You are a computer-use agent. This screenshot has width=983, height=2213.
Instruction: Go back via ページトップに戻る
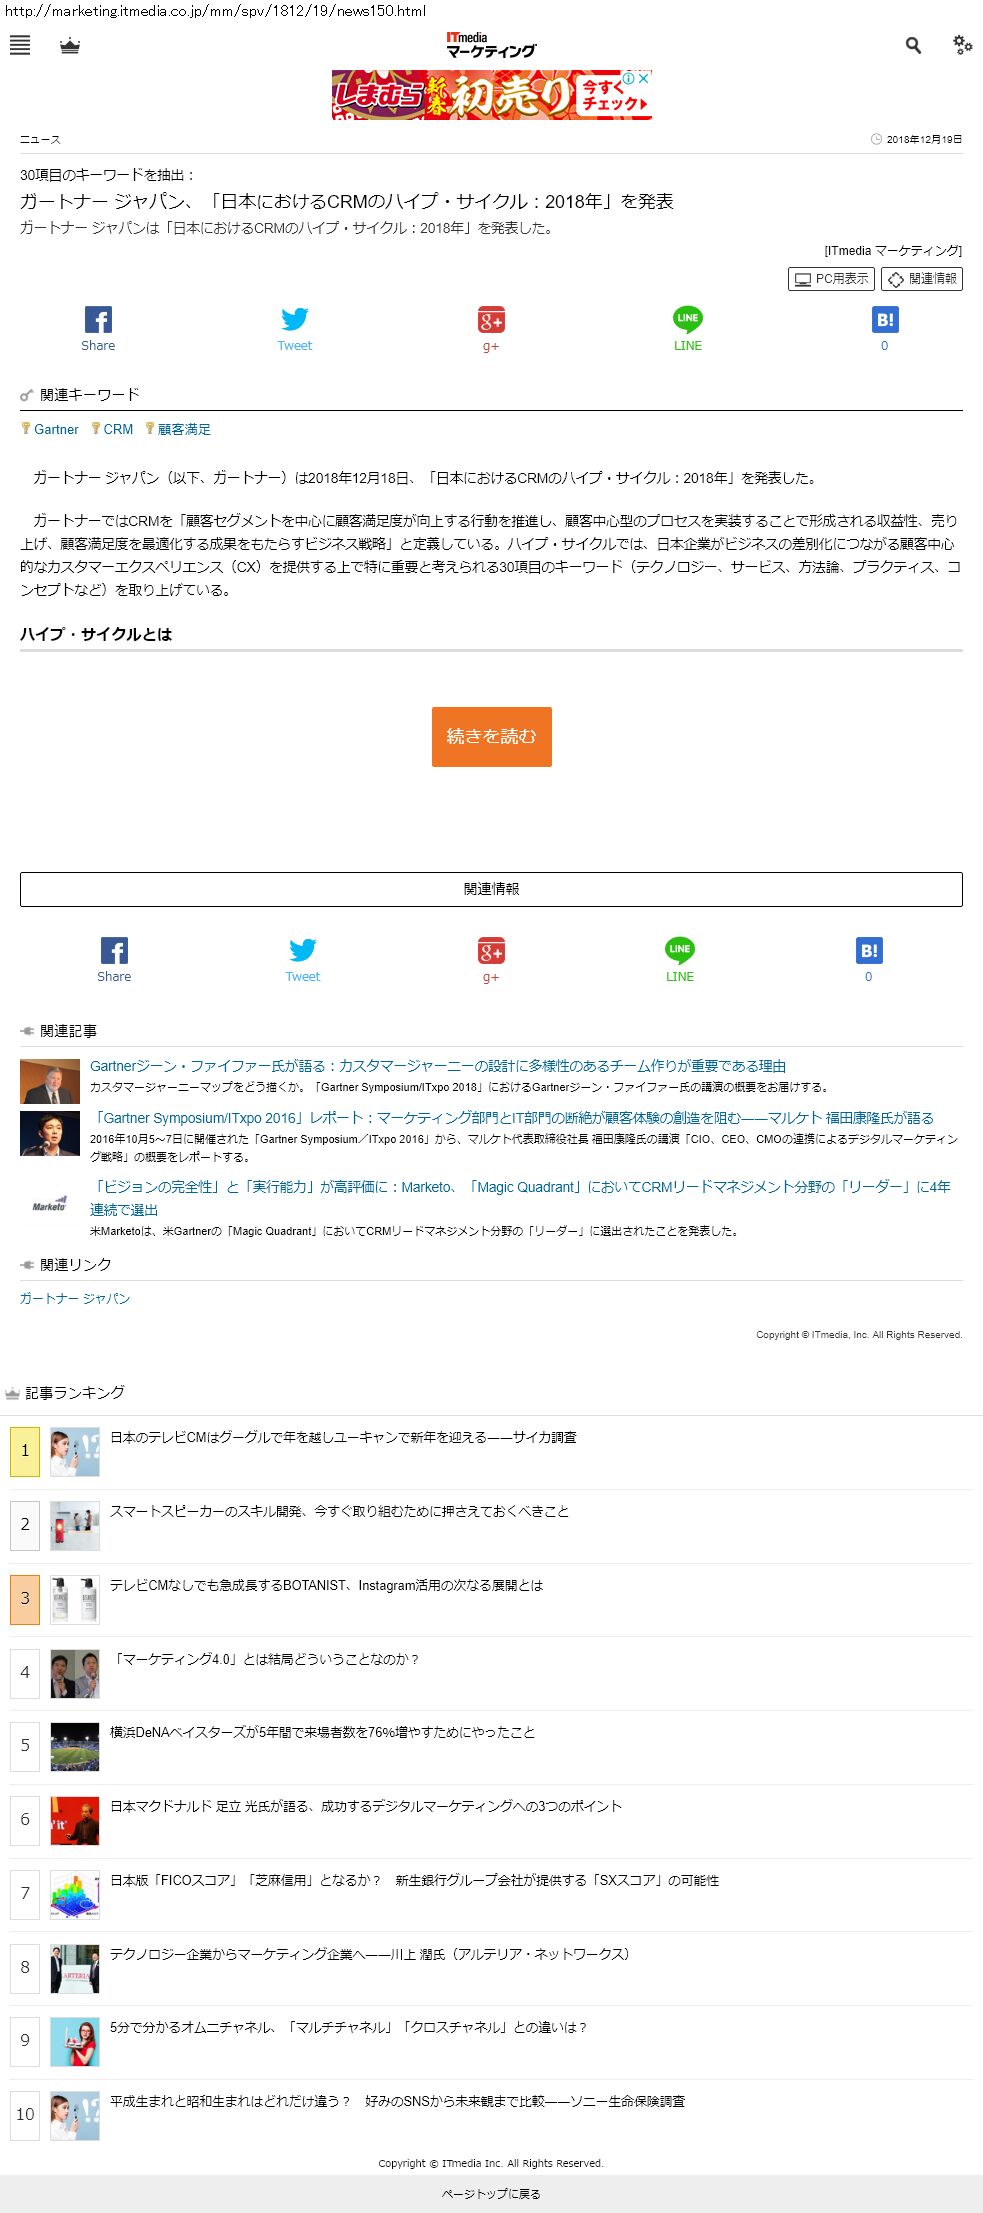point(491,2194)
